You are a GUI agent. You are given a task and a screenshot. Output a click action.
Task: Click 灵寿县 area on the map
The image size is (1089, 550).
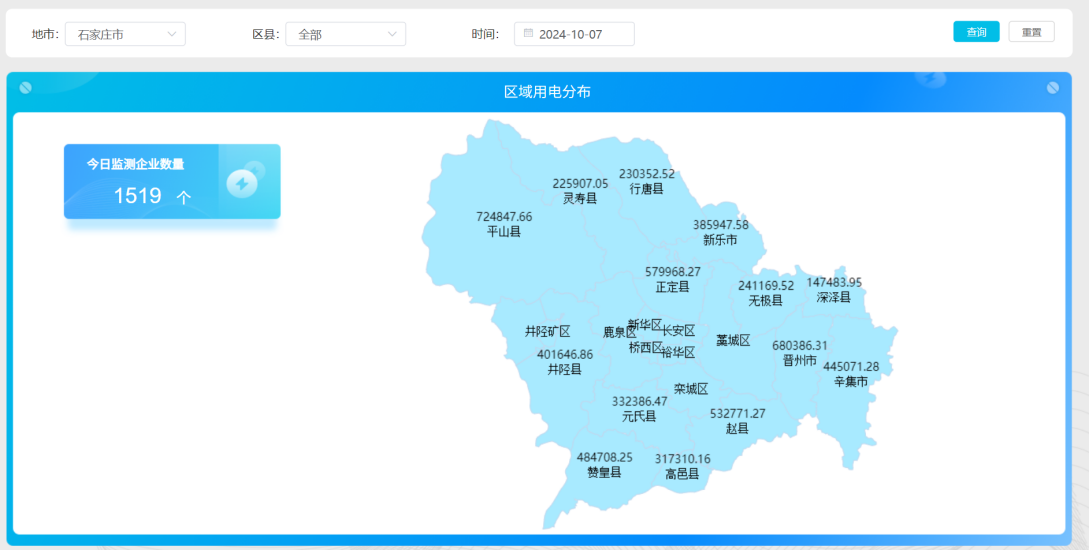(x=579, y=198)
